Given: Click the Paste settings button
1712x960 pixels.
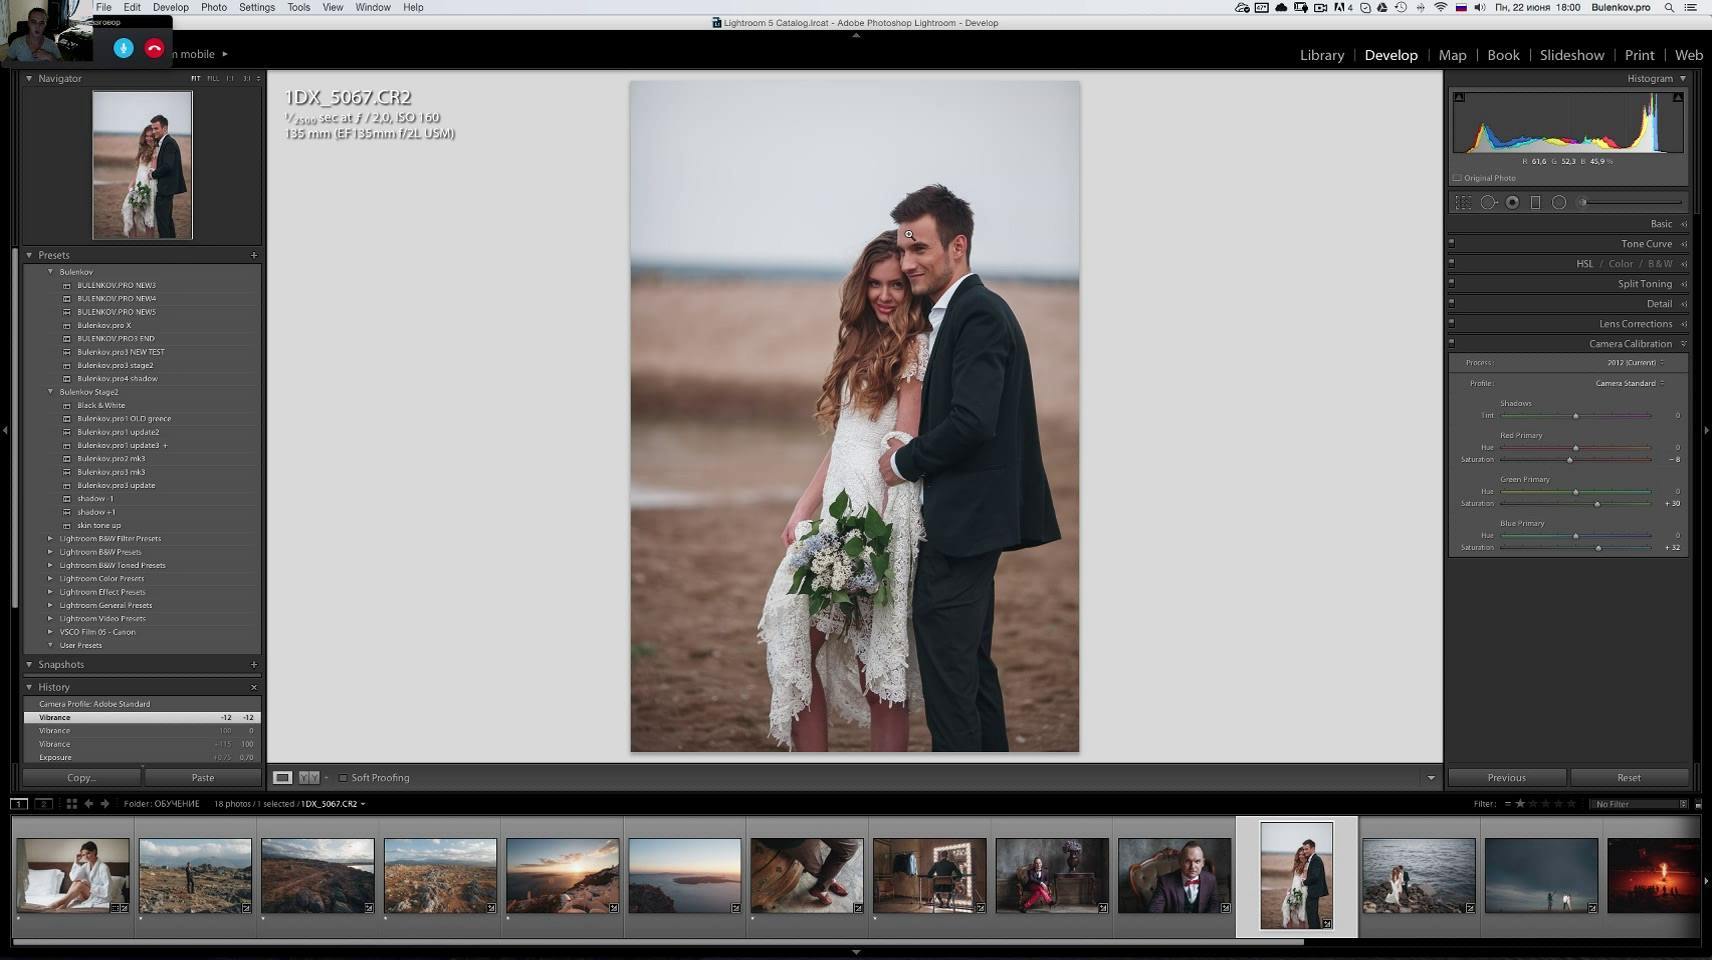Looking at the screenshot, I should tap(203, 777).
